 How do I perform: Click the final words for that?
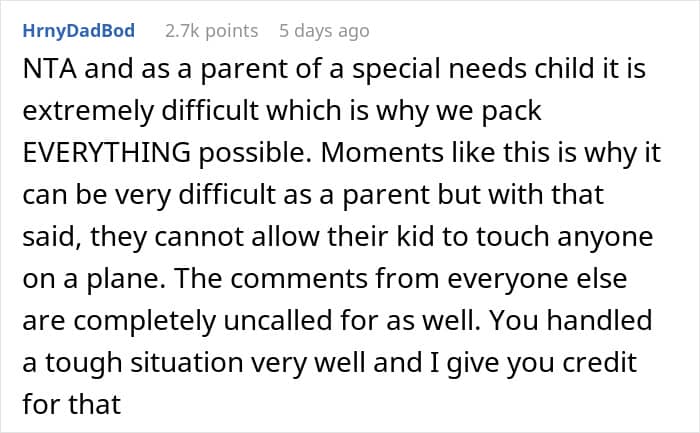click(x=72, y=404)
